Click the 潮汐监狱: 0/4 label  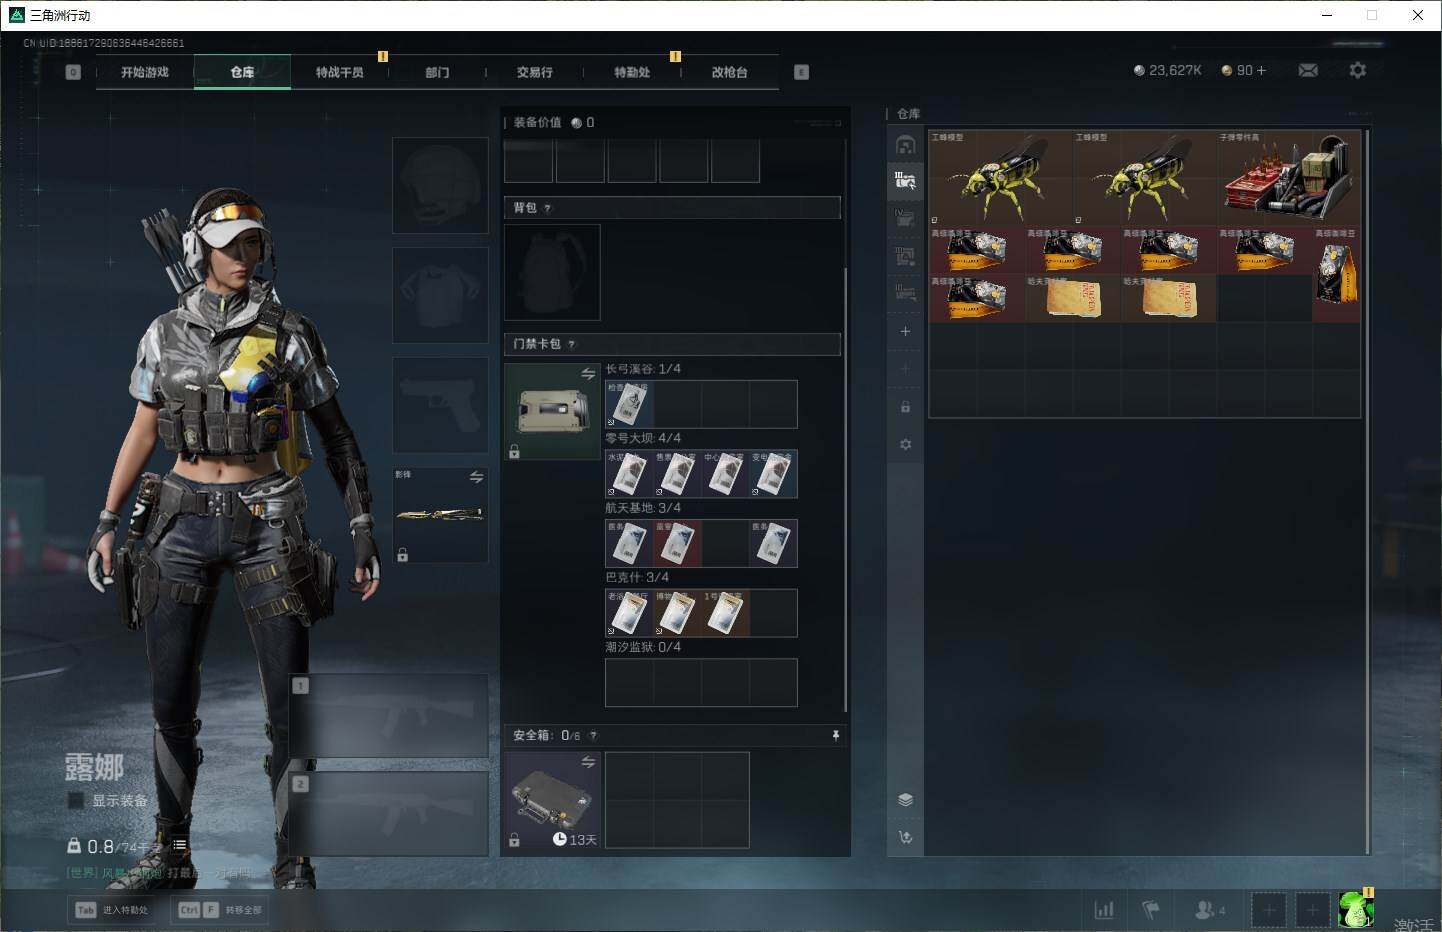tap(643, 647)
